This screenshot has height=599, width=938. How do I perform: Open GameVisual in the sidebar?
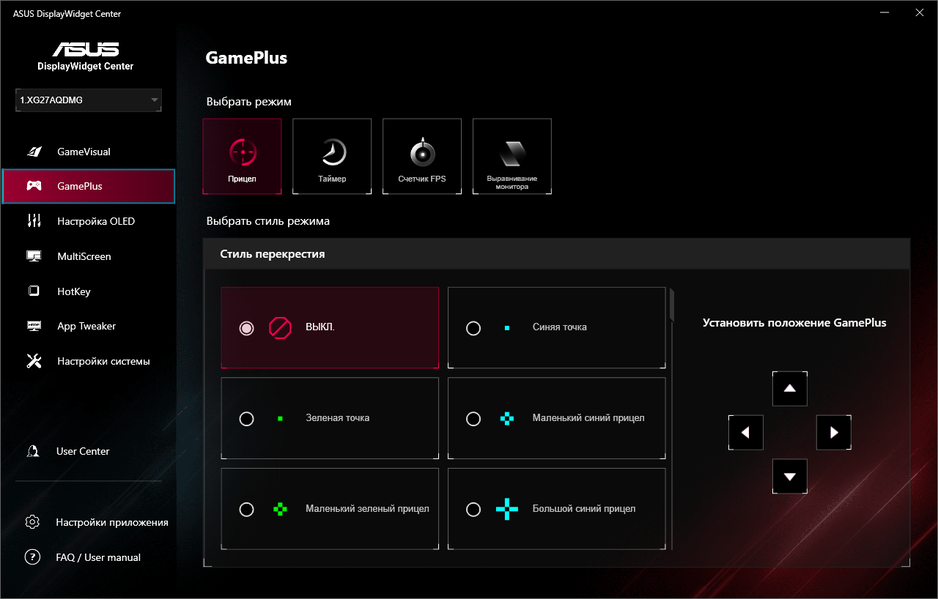tap(89, 152)
